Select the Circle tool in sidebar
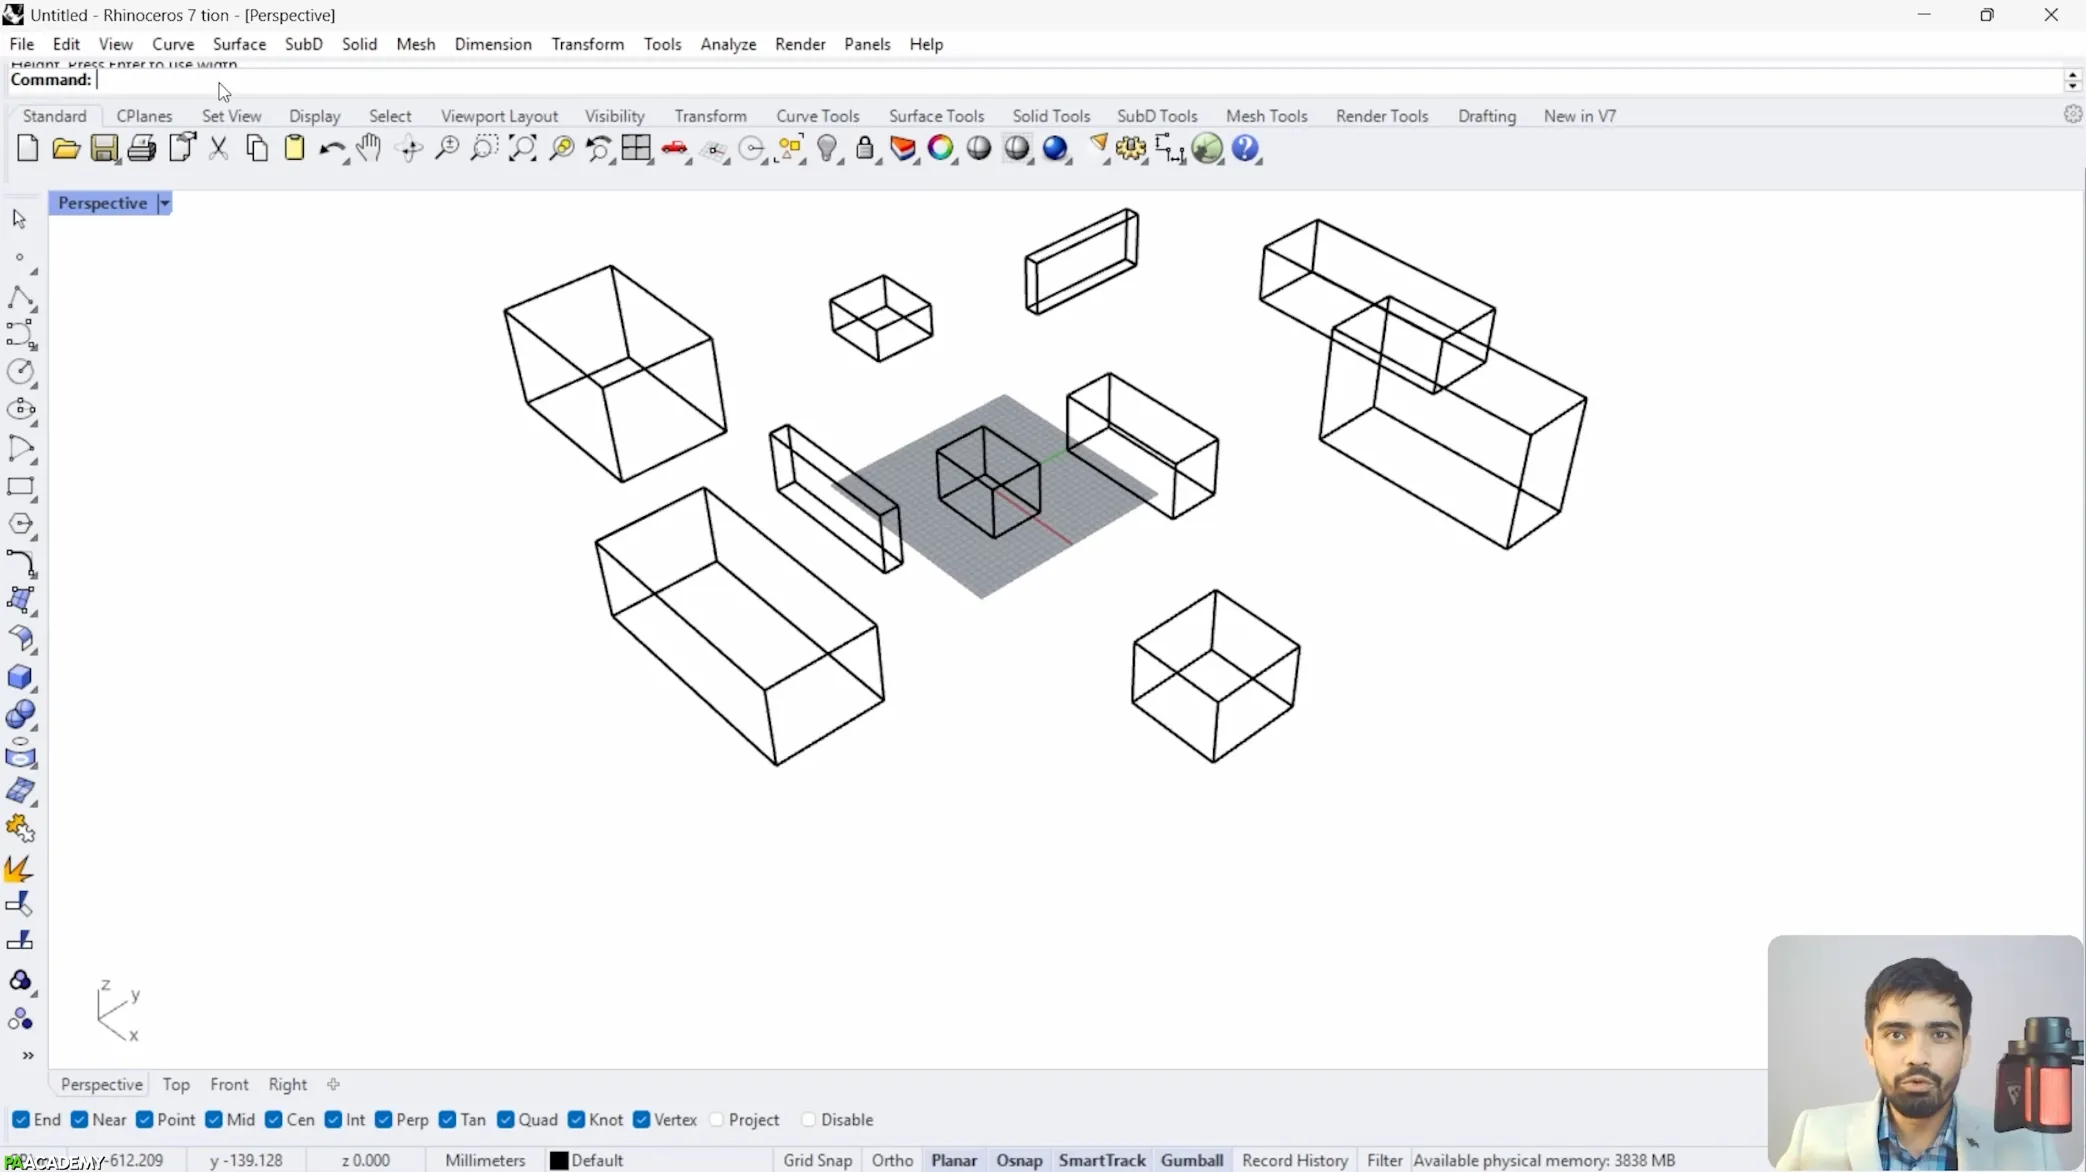2086x1172 pixels. (20, 371)
